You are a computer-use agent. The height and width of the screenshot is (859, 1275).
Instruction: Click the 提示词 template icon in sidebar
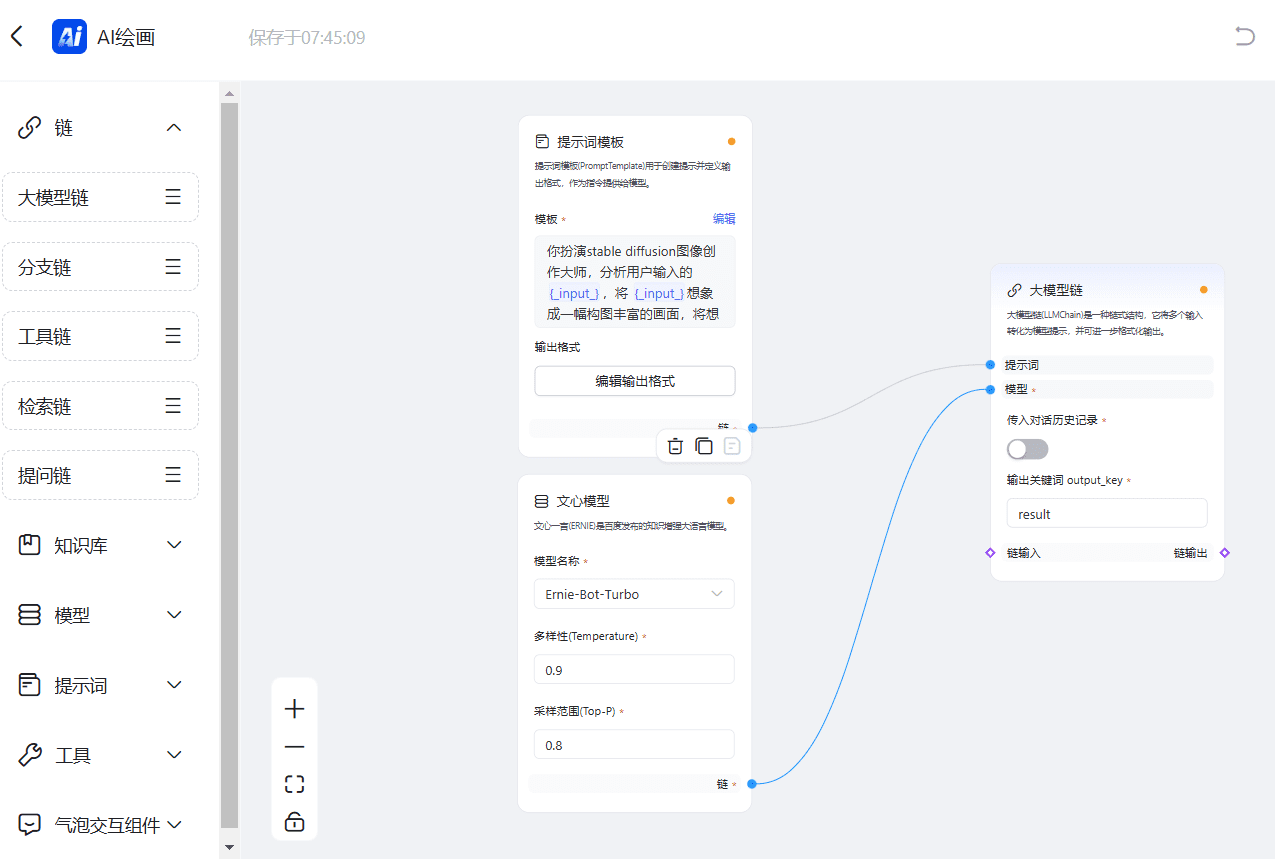[30, 685]
